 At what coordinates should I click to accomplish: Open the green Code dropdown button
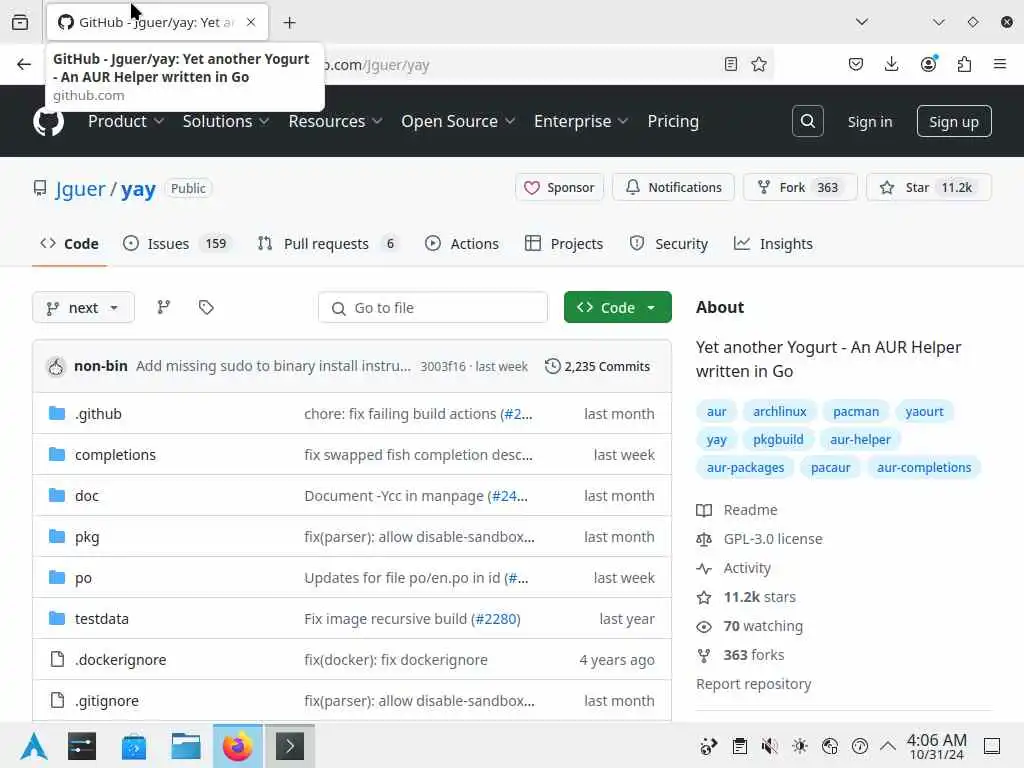(x=617, y=308)
